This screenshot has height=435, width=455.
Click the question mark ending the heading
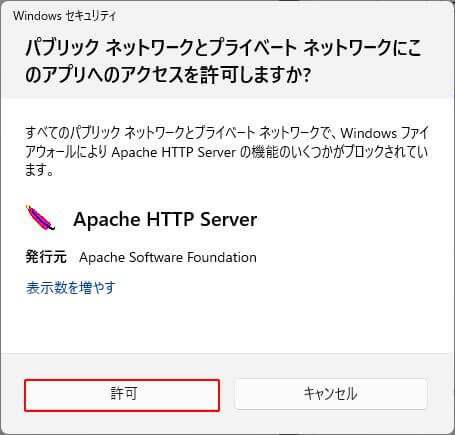point(307,75)
